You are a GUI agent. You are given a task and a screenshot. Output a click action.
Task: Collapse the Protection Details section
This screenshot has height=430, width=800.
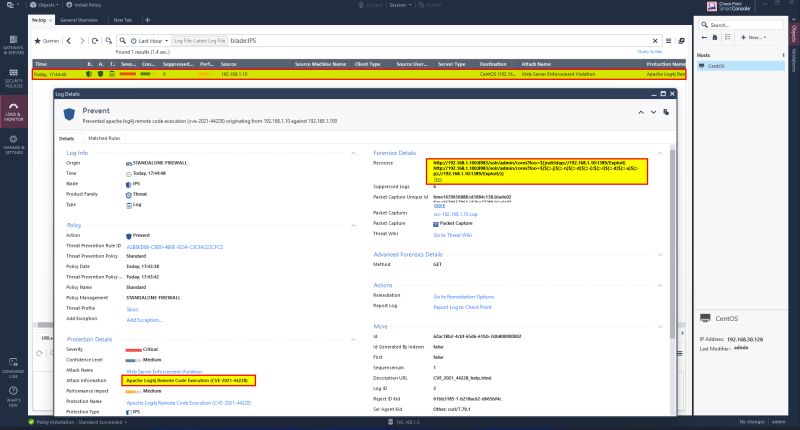click(x=353, y=339)
